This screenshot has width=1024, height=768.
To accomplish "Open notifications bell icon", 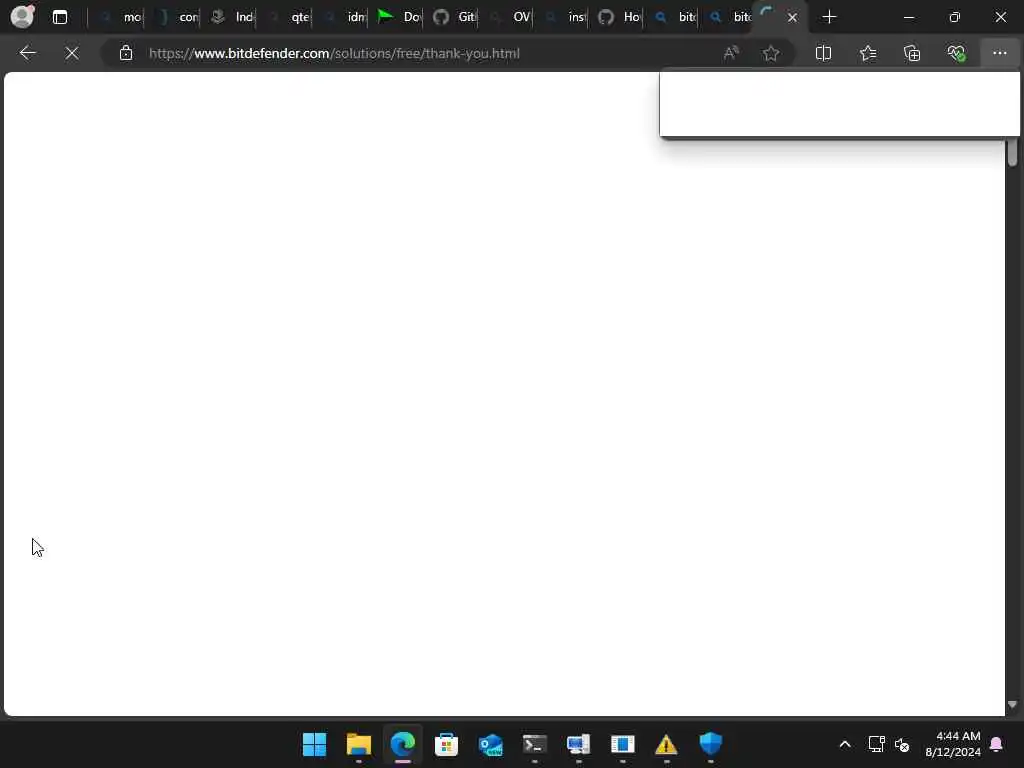I will (997, 744).
